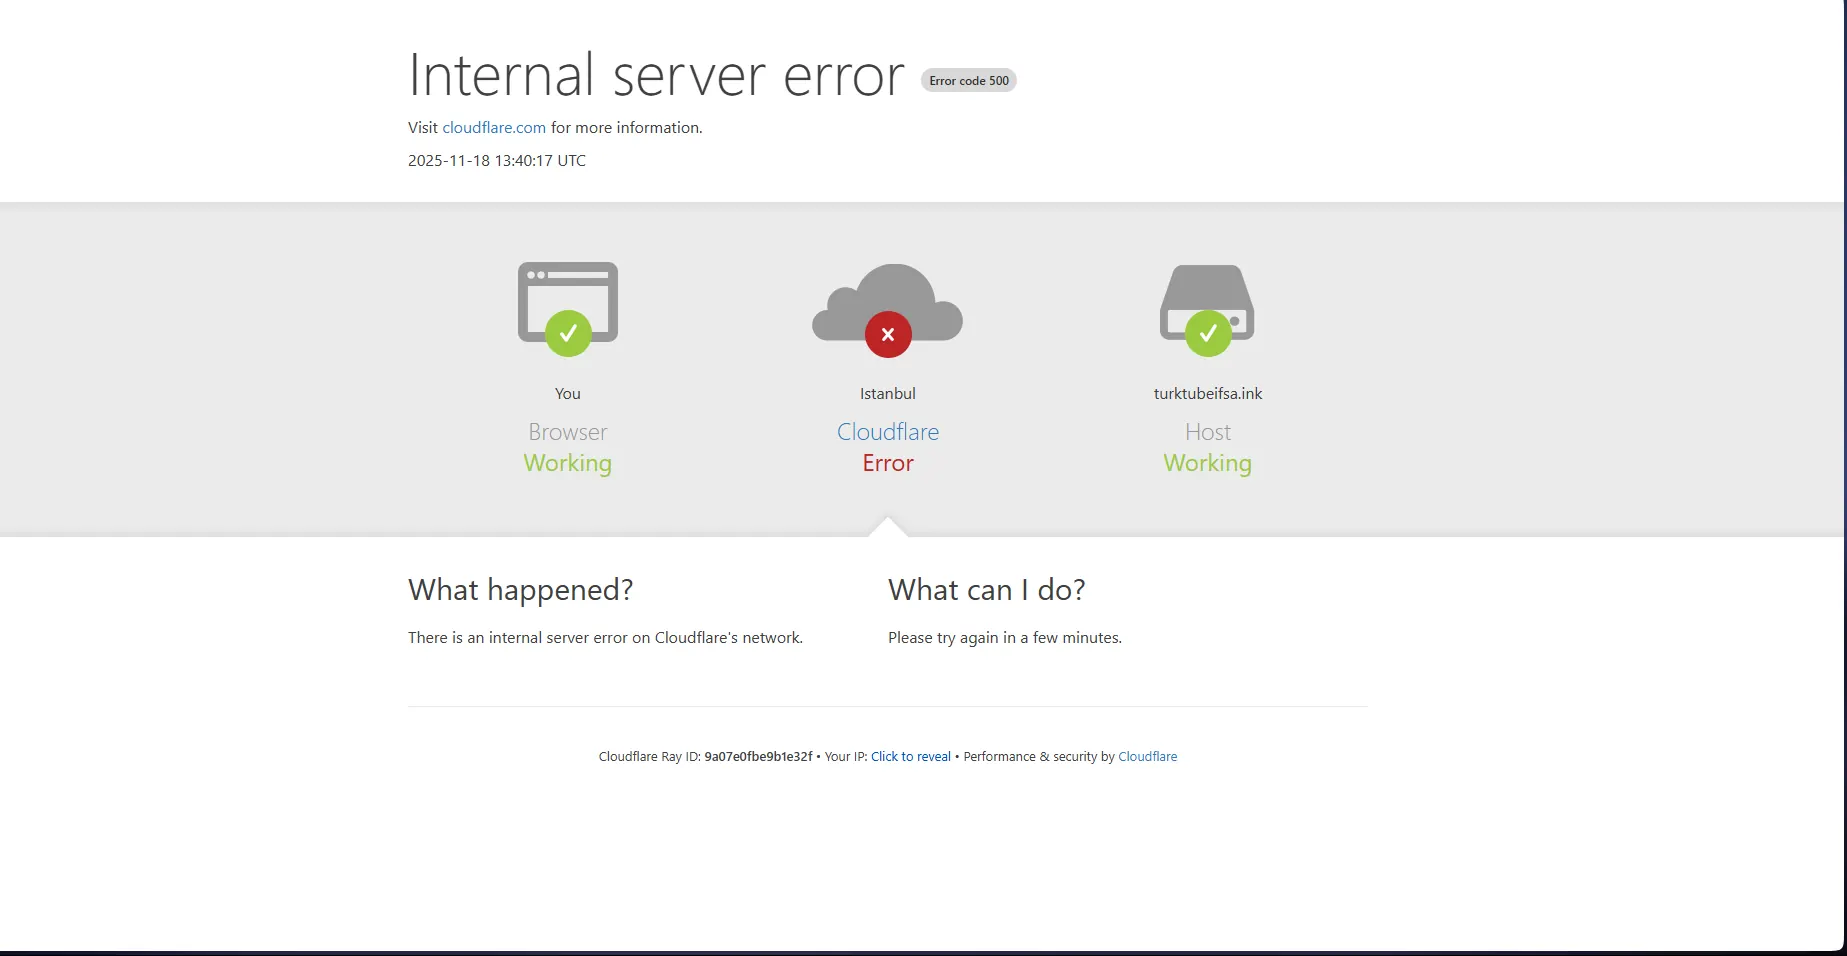Click the green Working text under Host
Image resolution: width=1847 pixels, height=956 pixels.
[x=1207, y=463]
